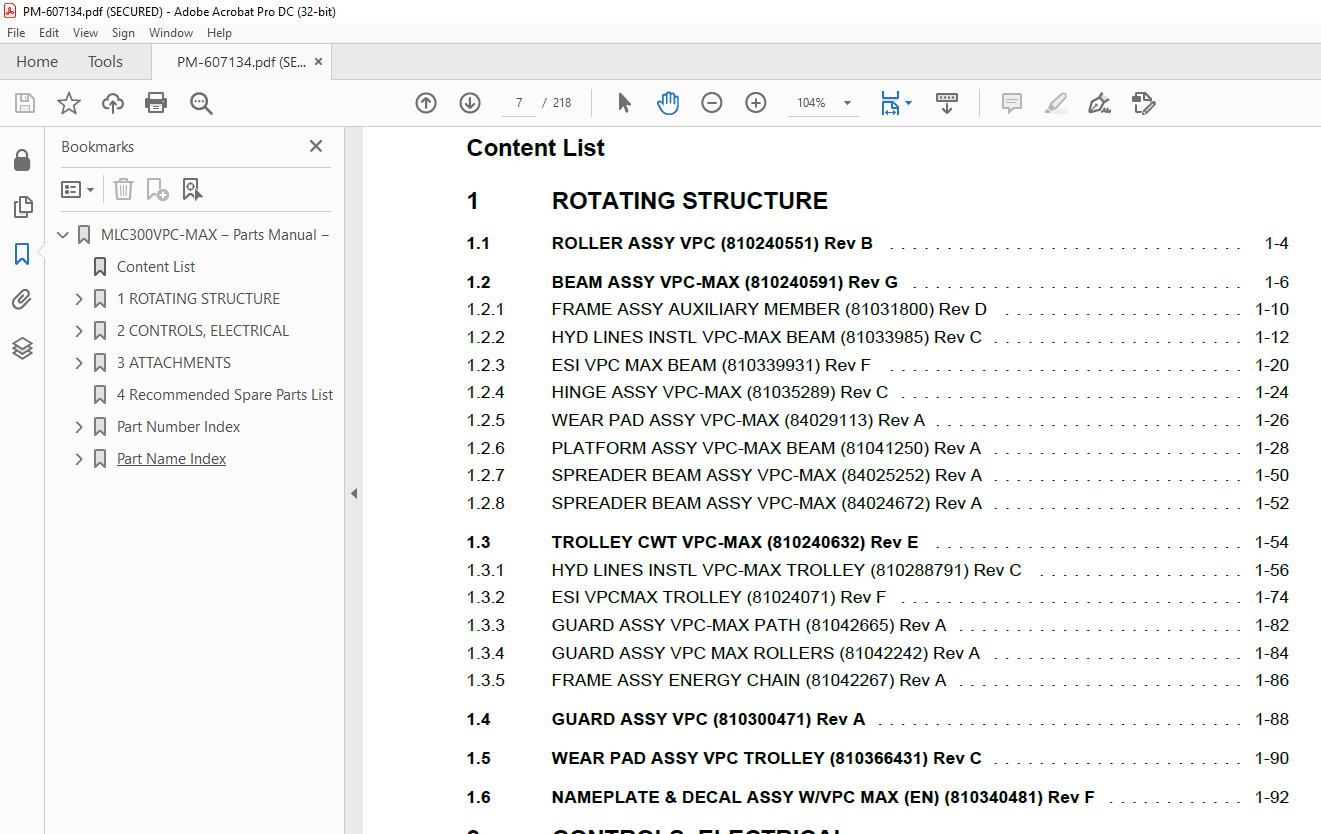Go to next page arrow
This screenshot has width=1321, height=834.
470,103
